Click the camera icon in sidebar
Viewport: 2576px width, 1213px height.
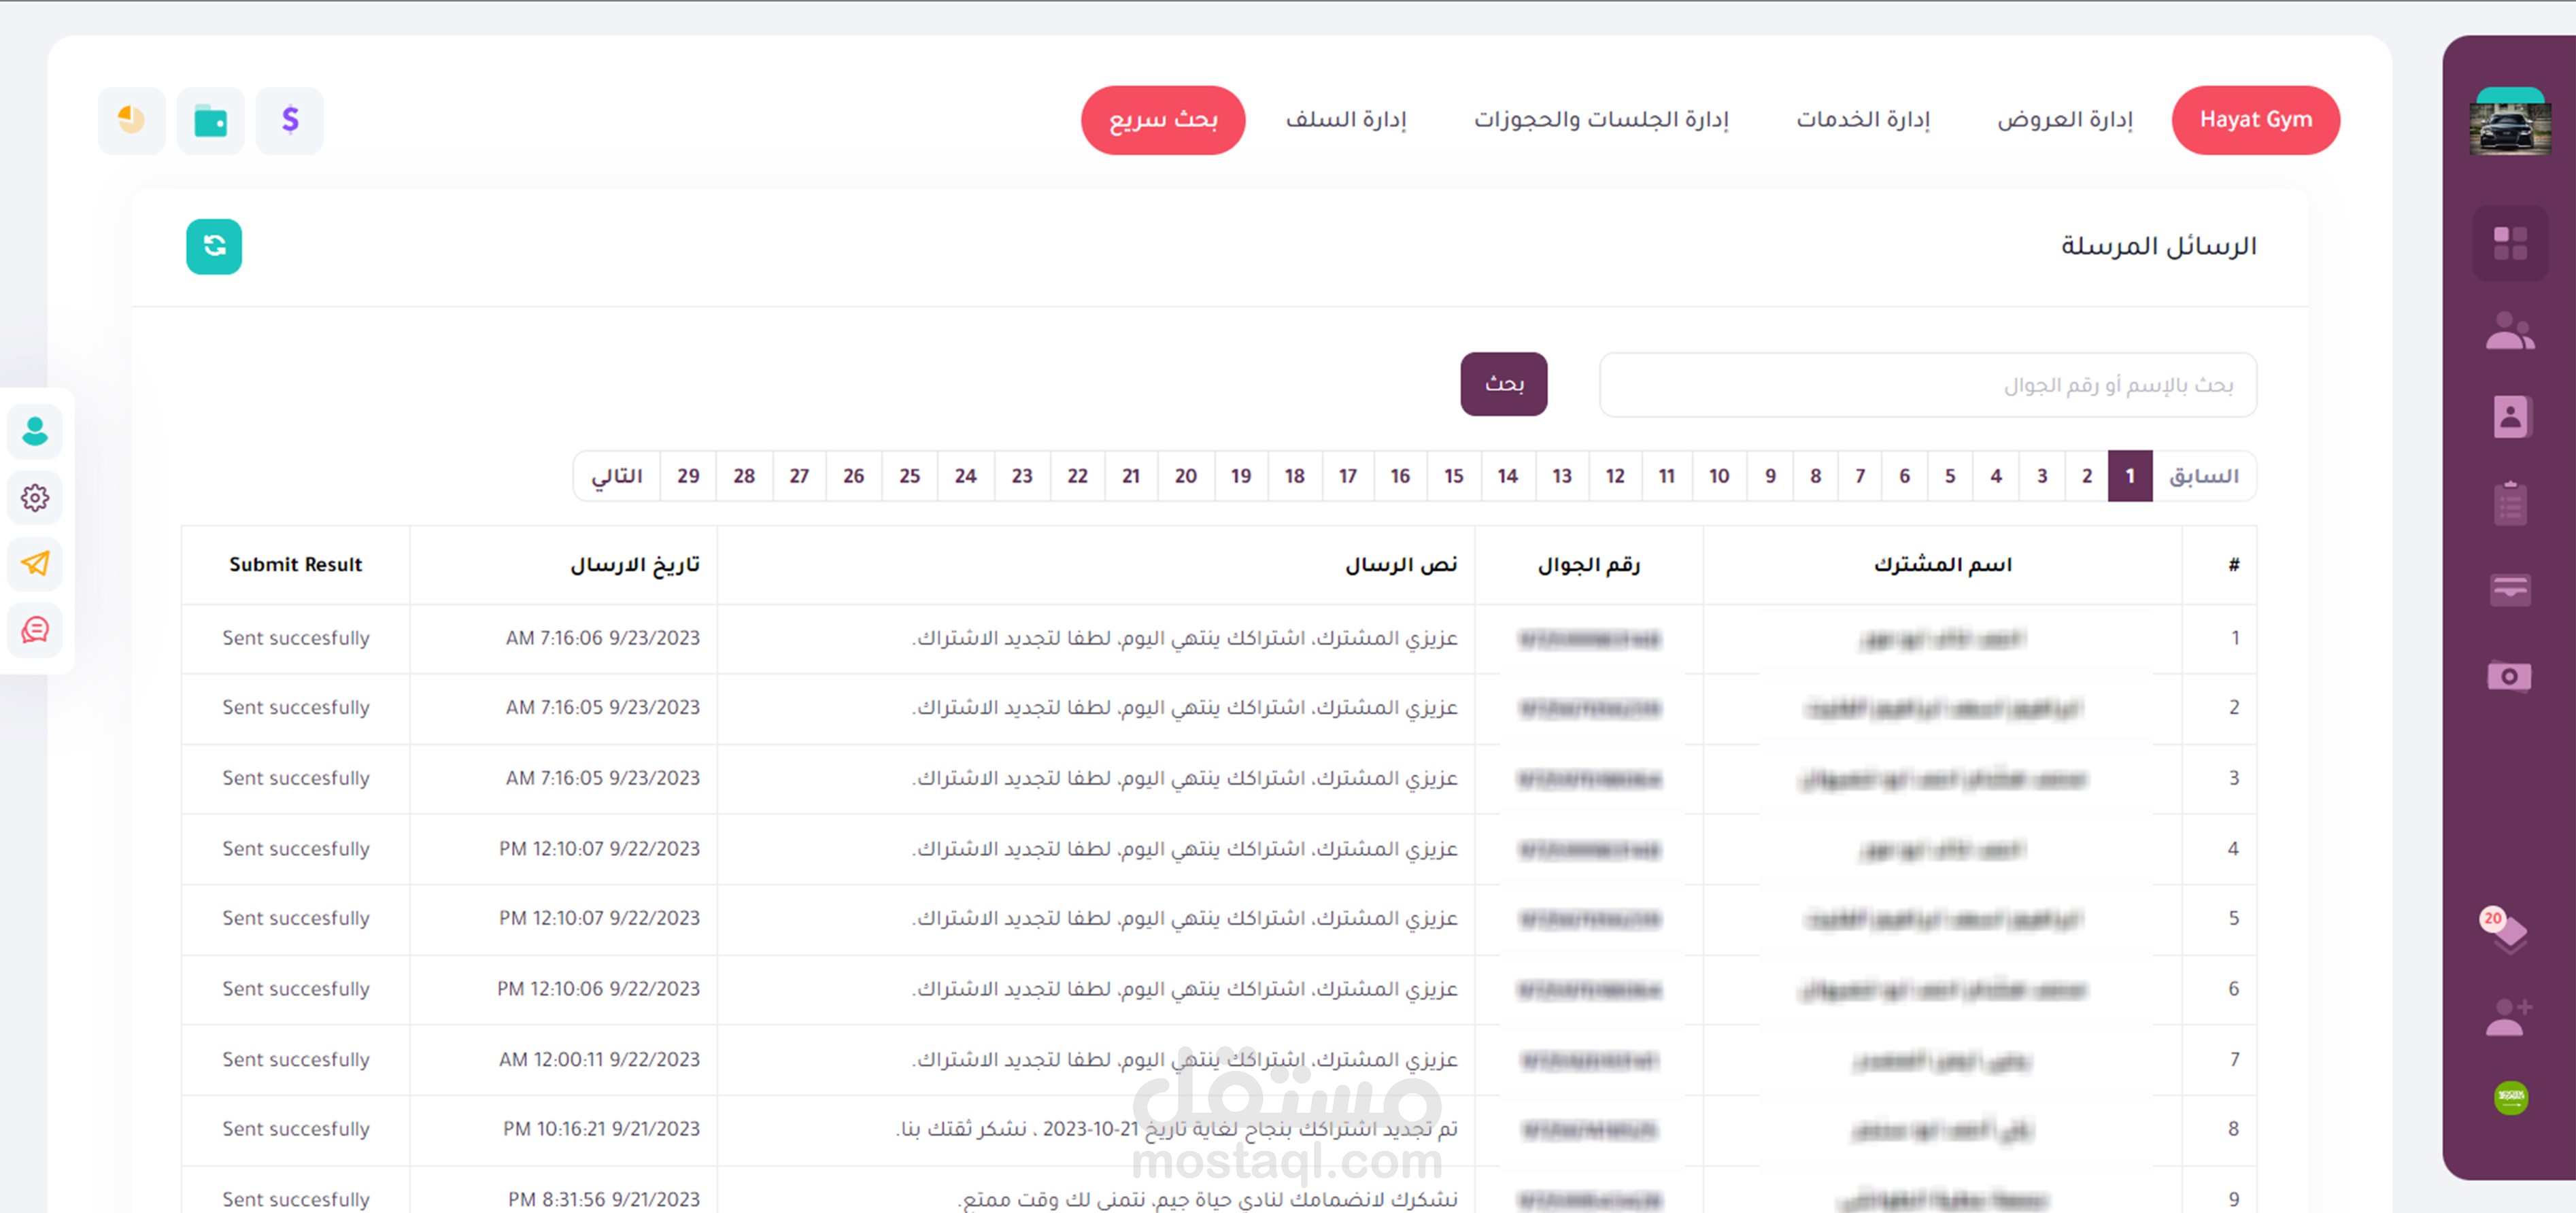tap(2510, 676)
